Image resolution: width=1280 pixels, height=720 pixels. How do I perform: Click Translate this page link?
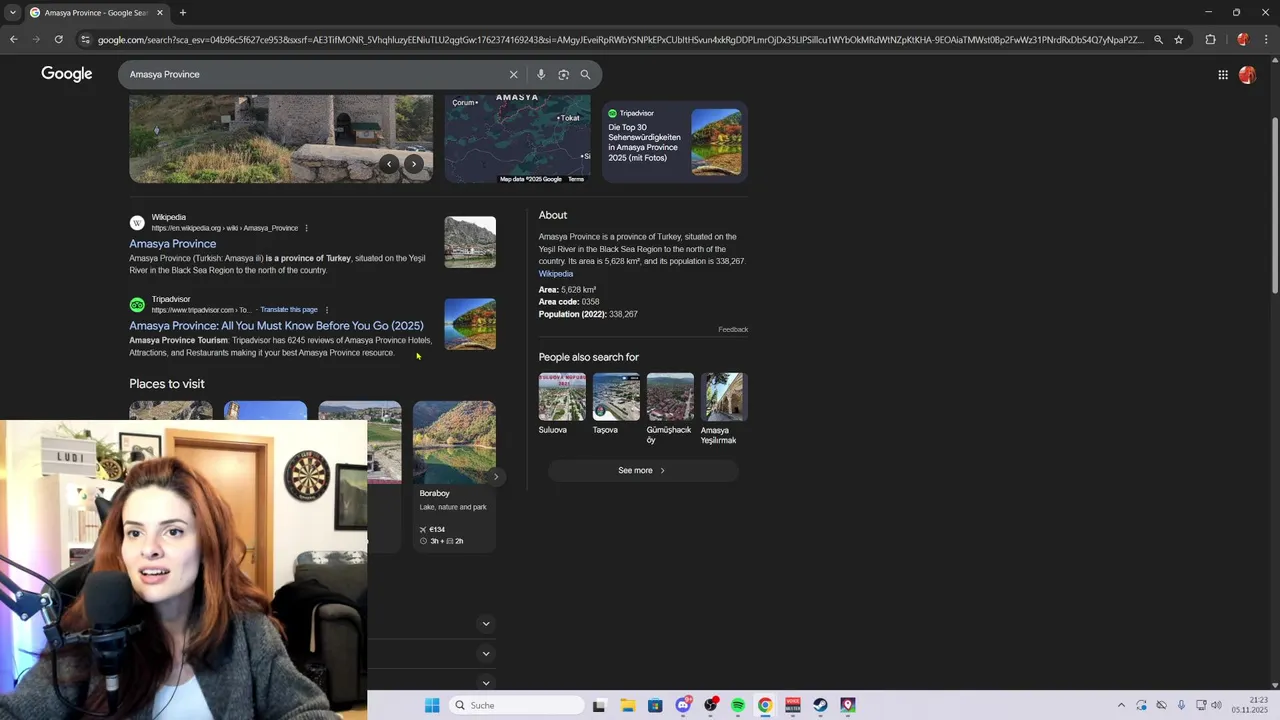coord(289,310)
